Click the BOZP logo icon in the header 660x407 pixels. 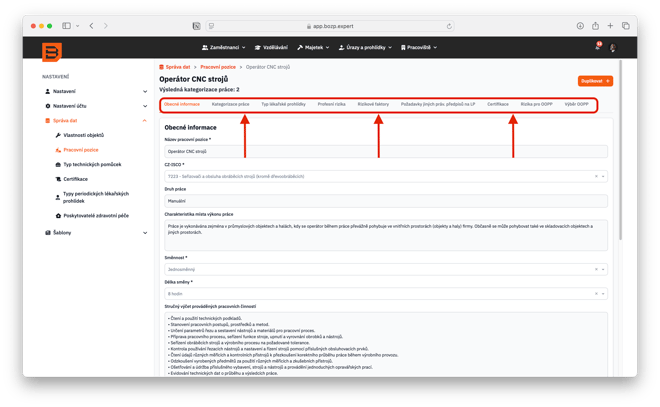(50, 52)
